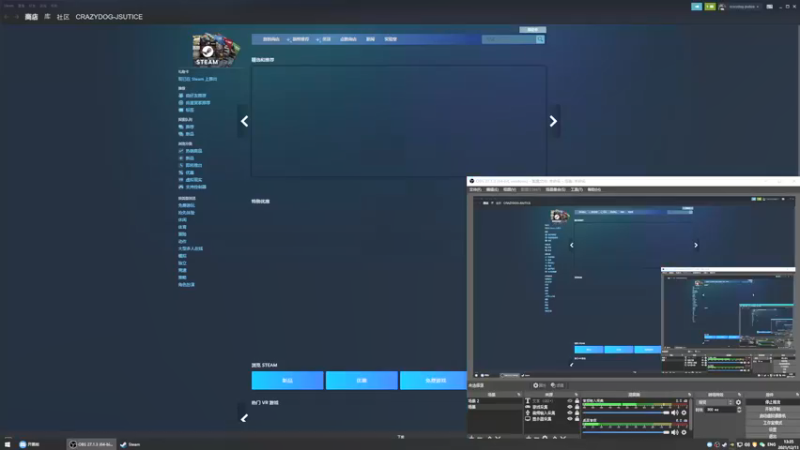
Task: Open Steam's green friends notification icon
Action: (710, 7)
